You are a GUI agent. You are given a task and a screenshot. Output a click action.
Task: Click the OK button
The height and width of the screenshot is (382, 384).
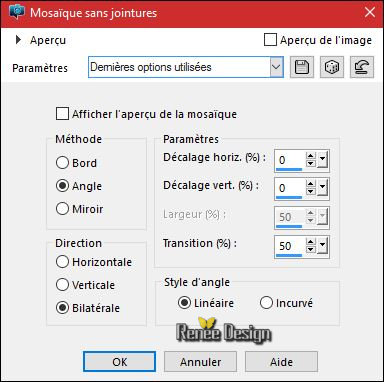pyautogui.click(x=119, y=362)
